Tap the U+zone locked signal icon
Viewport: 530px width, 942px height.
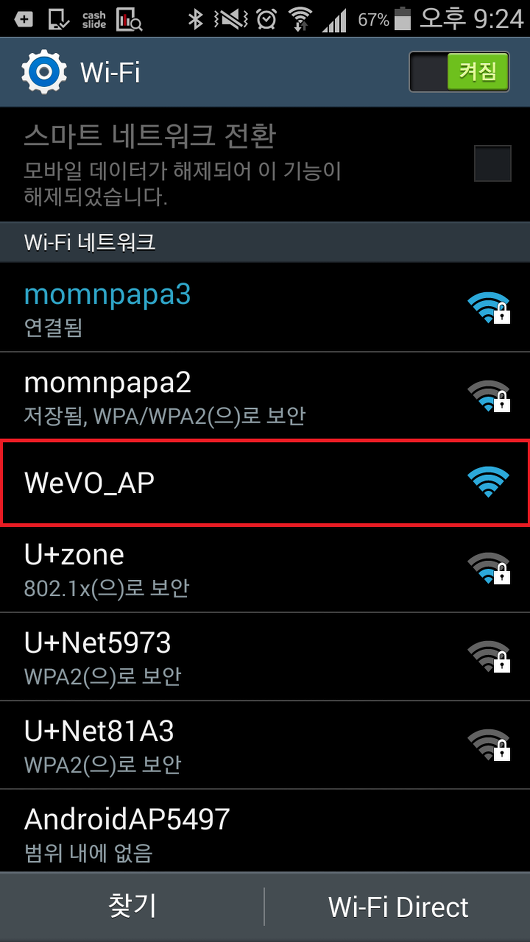pos(489,569)
